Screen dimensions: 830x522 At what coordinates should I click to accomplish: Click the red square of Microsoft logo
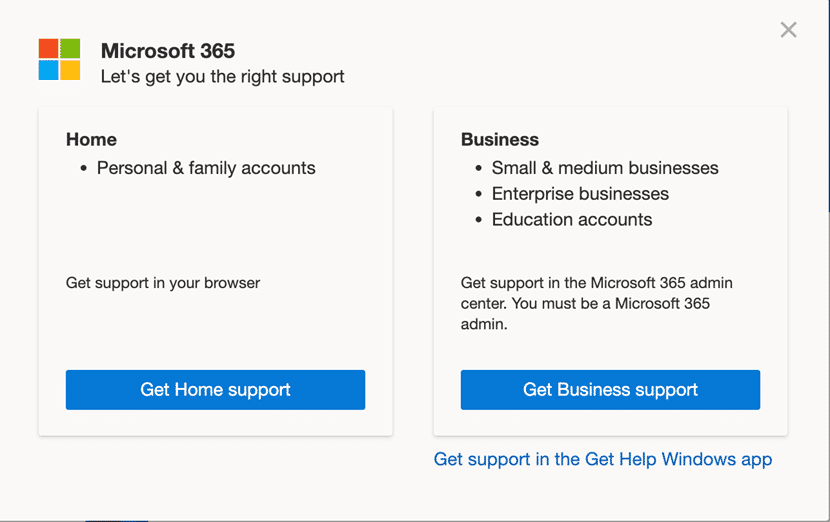[x=48, y=48]
